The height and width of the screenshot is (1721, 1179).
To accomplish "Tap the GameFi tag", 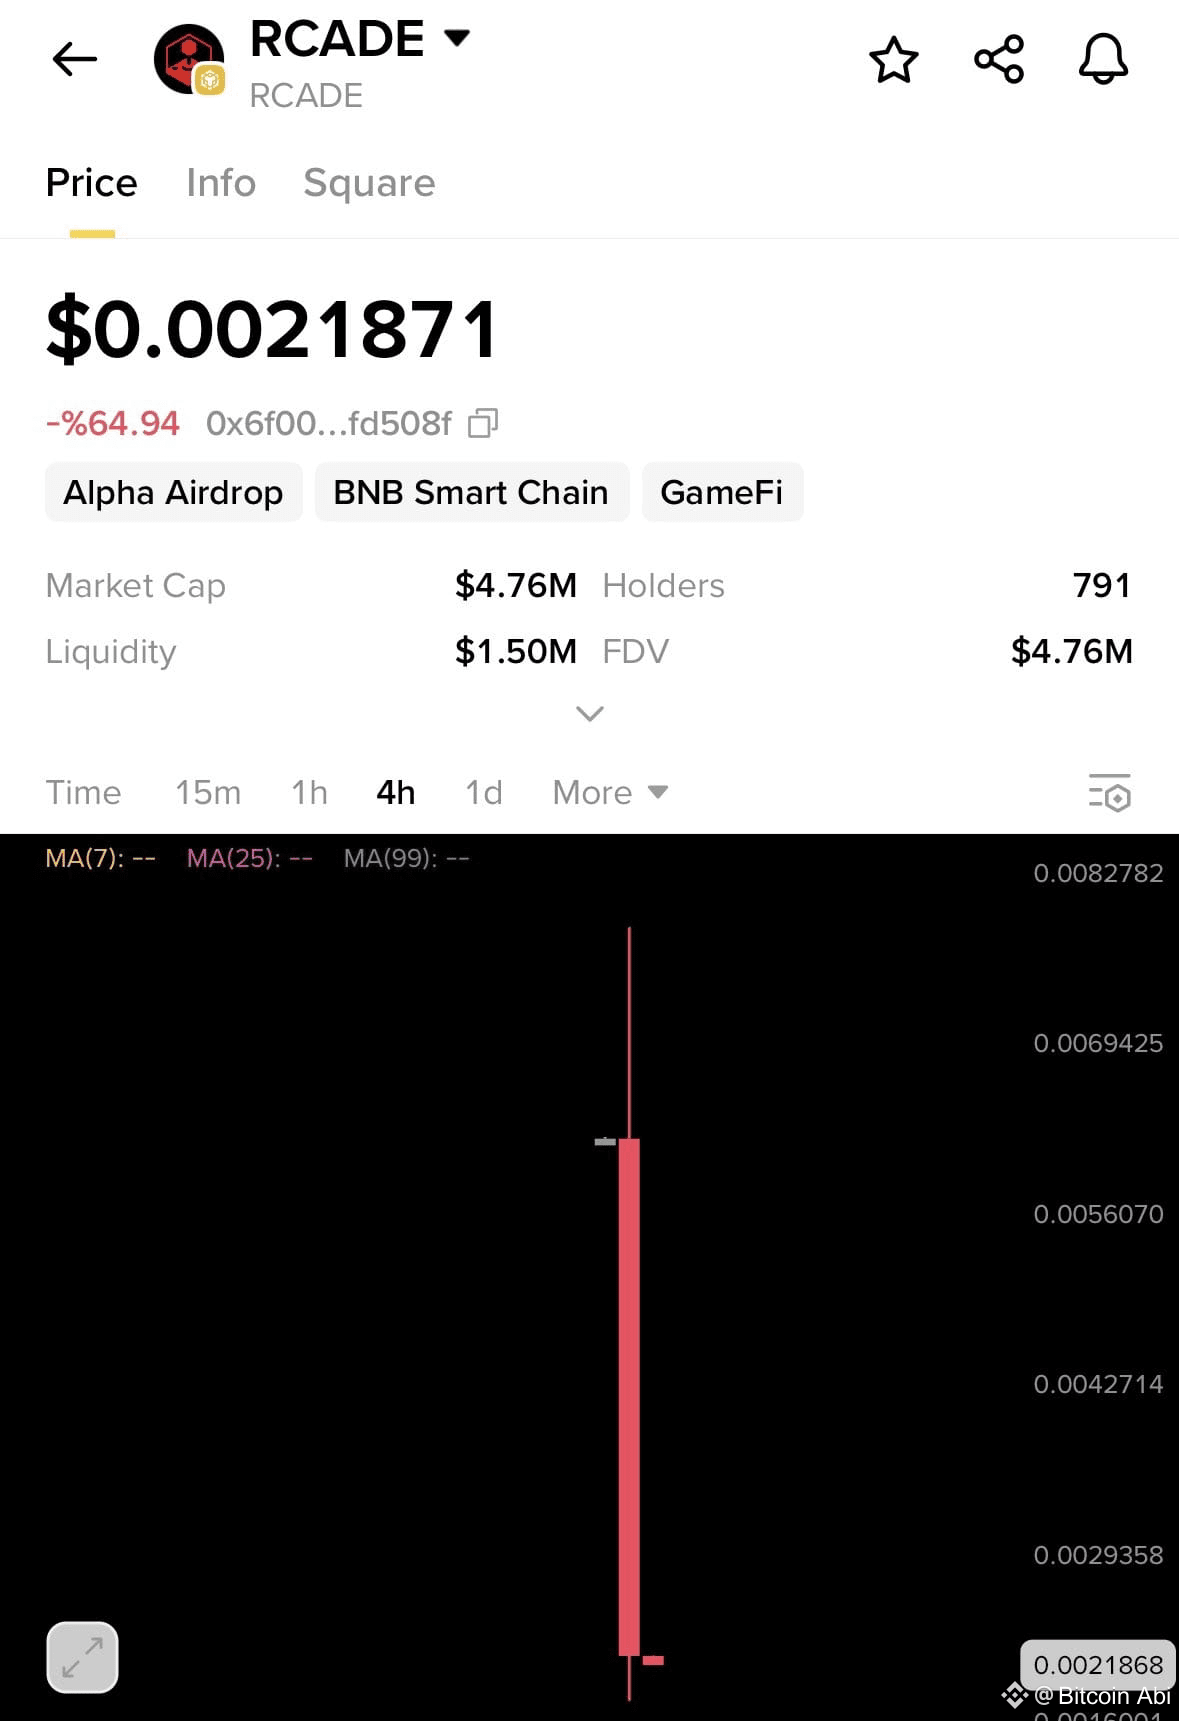I will tap(722, 492).
